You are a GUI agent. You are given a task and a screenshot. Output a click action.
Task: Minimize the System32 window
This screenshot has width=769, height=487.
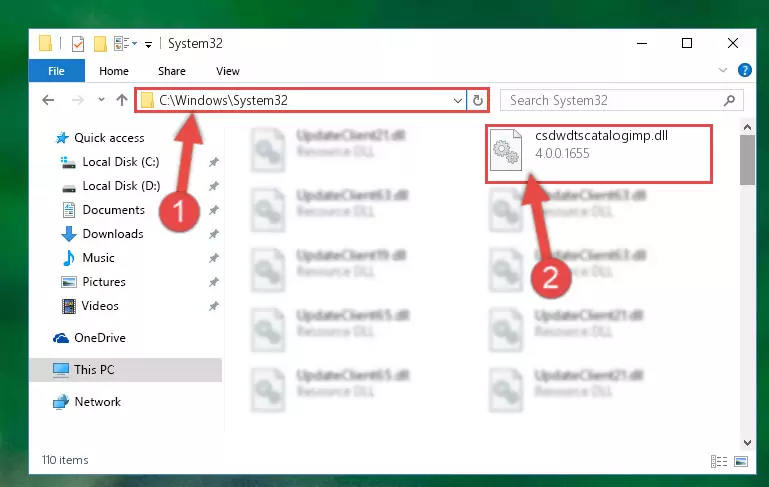[641, 44]
